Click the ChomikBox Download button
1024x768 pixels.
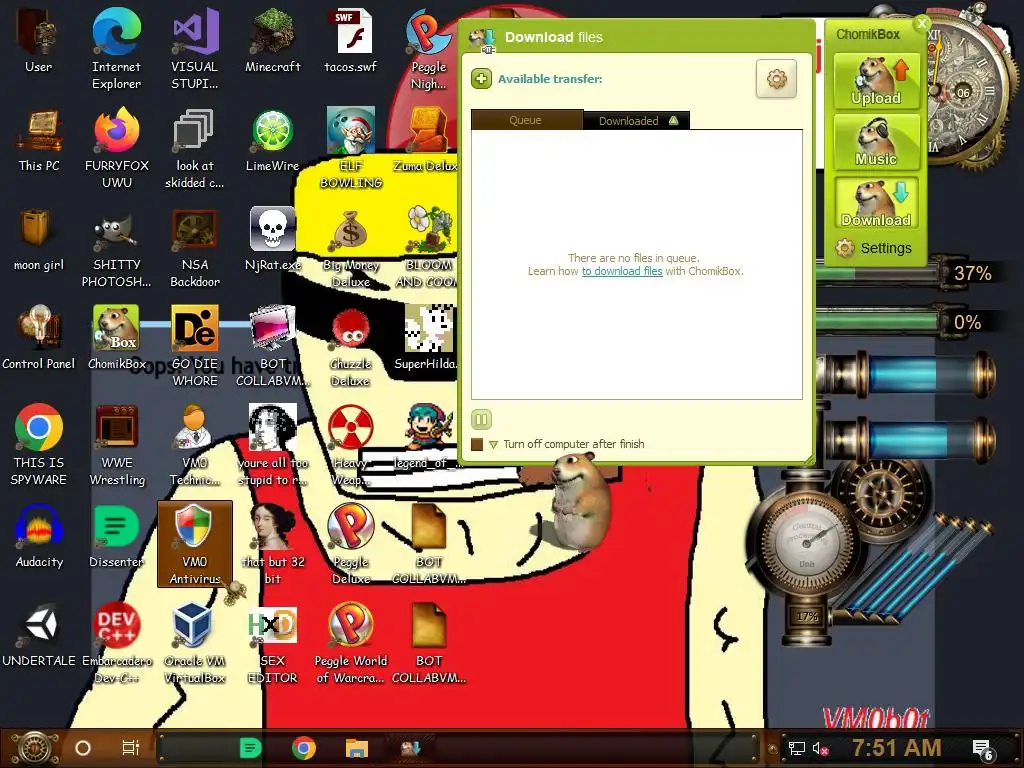coord(876,203)
